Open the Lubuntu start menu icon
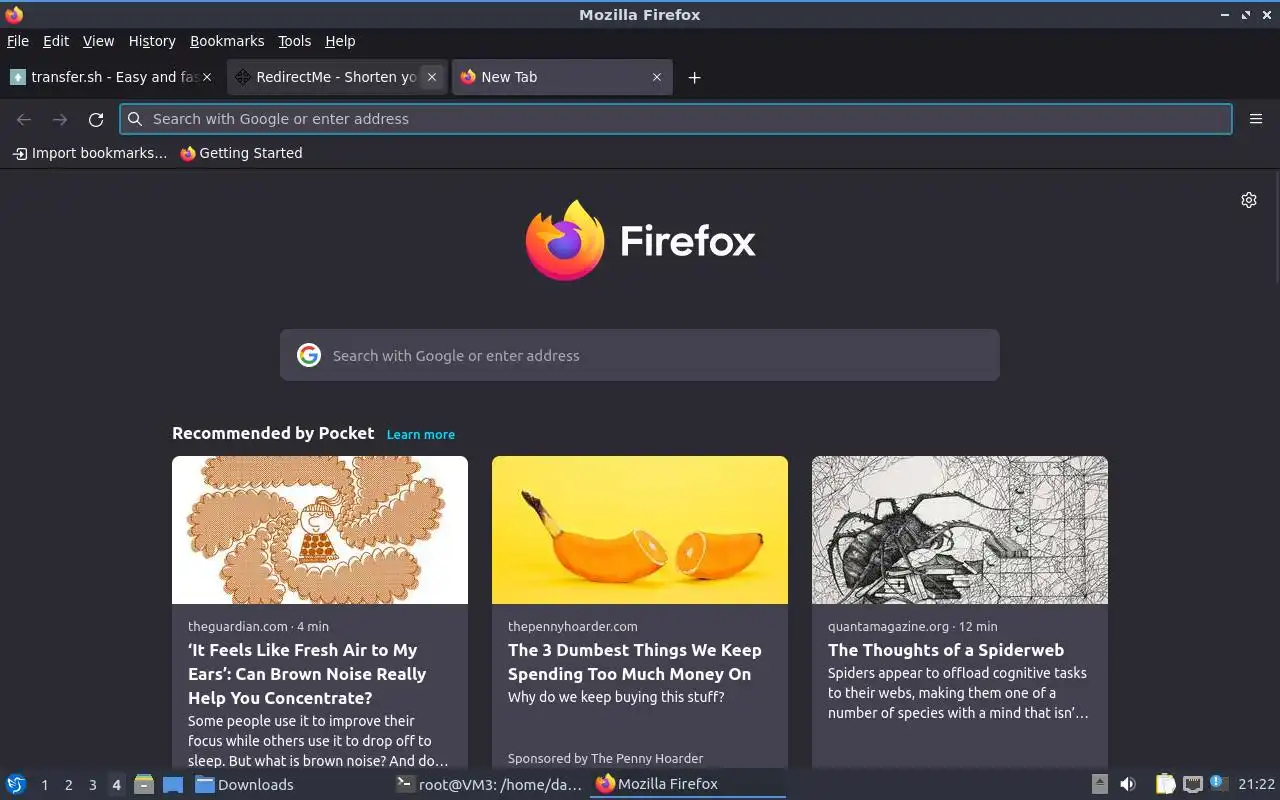 pyautogui.click(x=16, y=785)
